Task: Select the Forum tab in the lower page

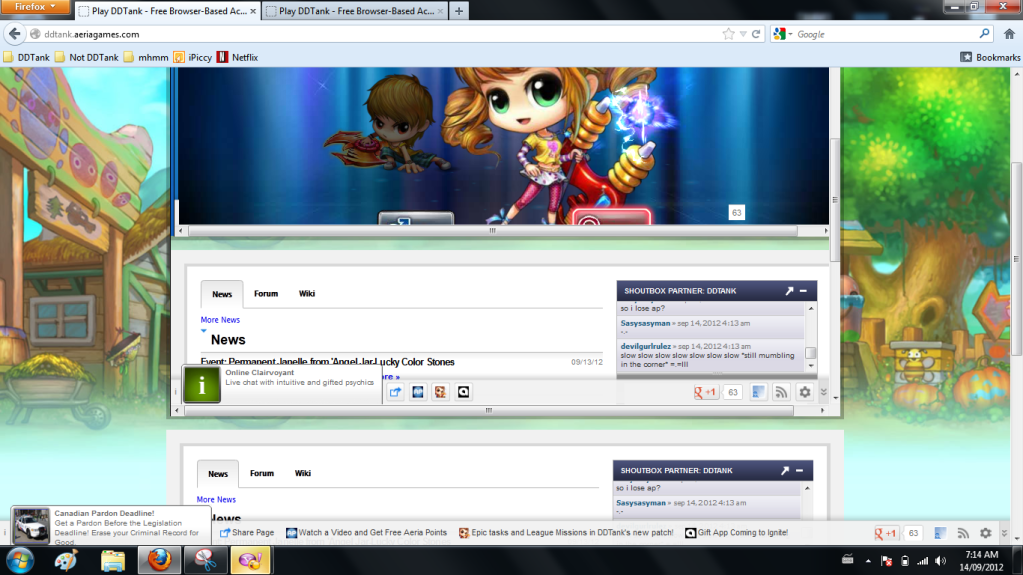Action: (262, 473)
